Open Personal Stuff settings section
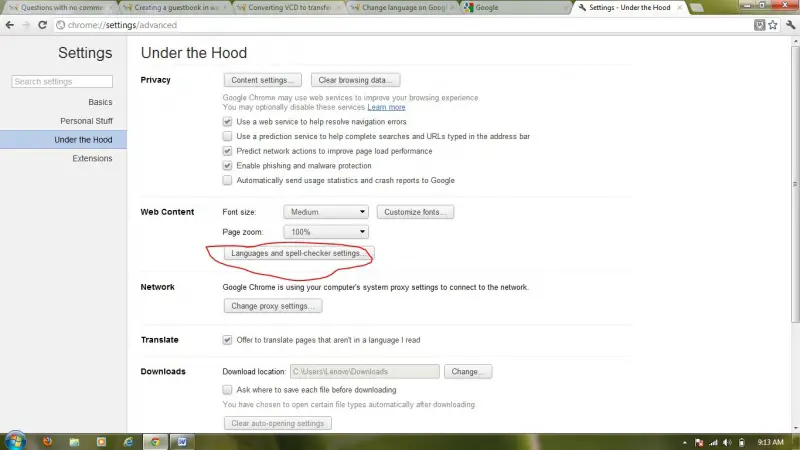Image resolution: width=800 pixels, height=450 pixels. click(86, 121)
